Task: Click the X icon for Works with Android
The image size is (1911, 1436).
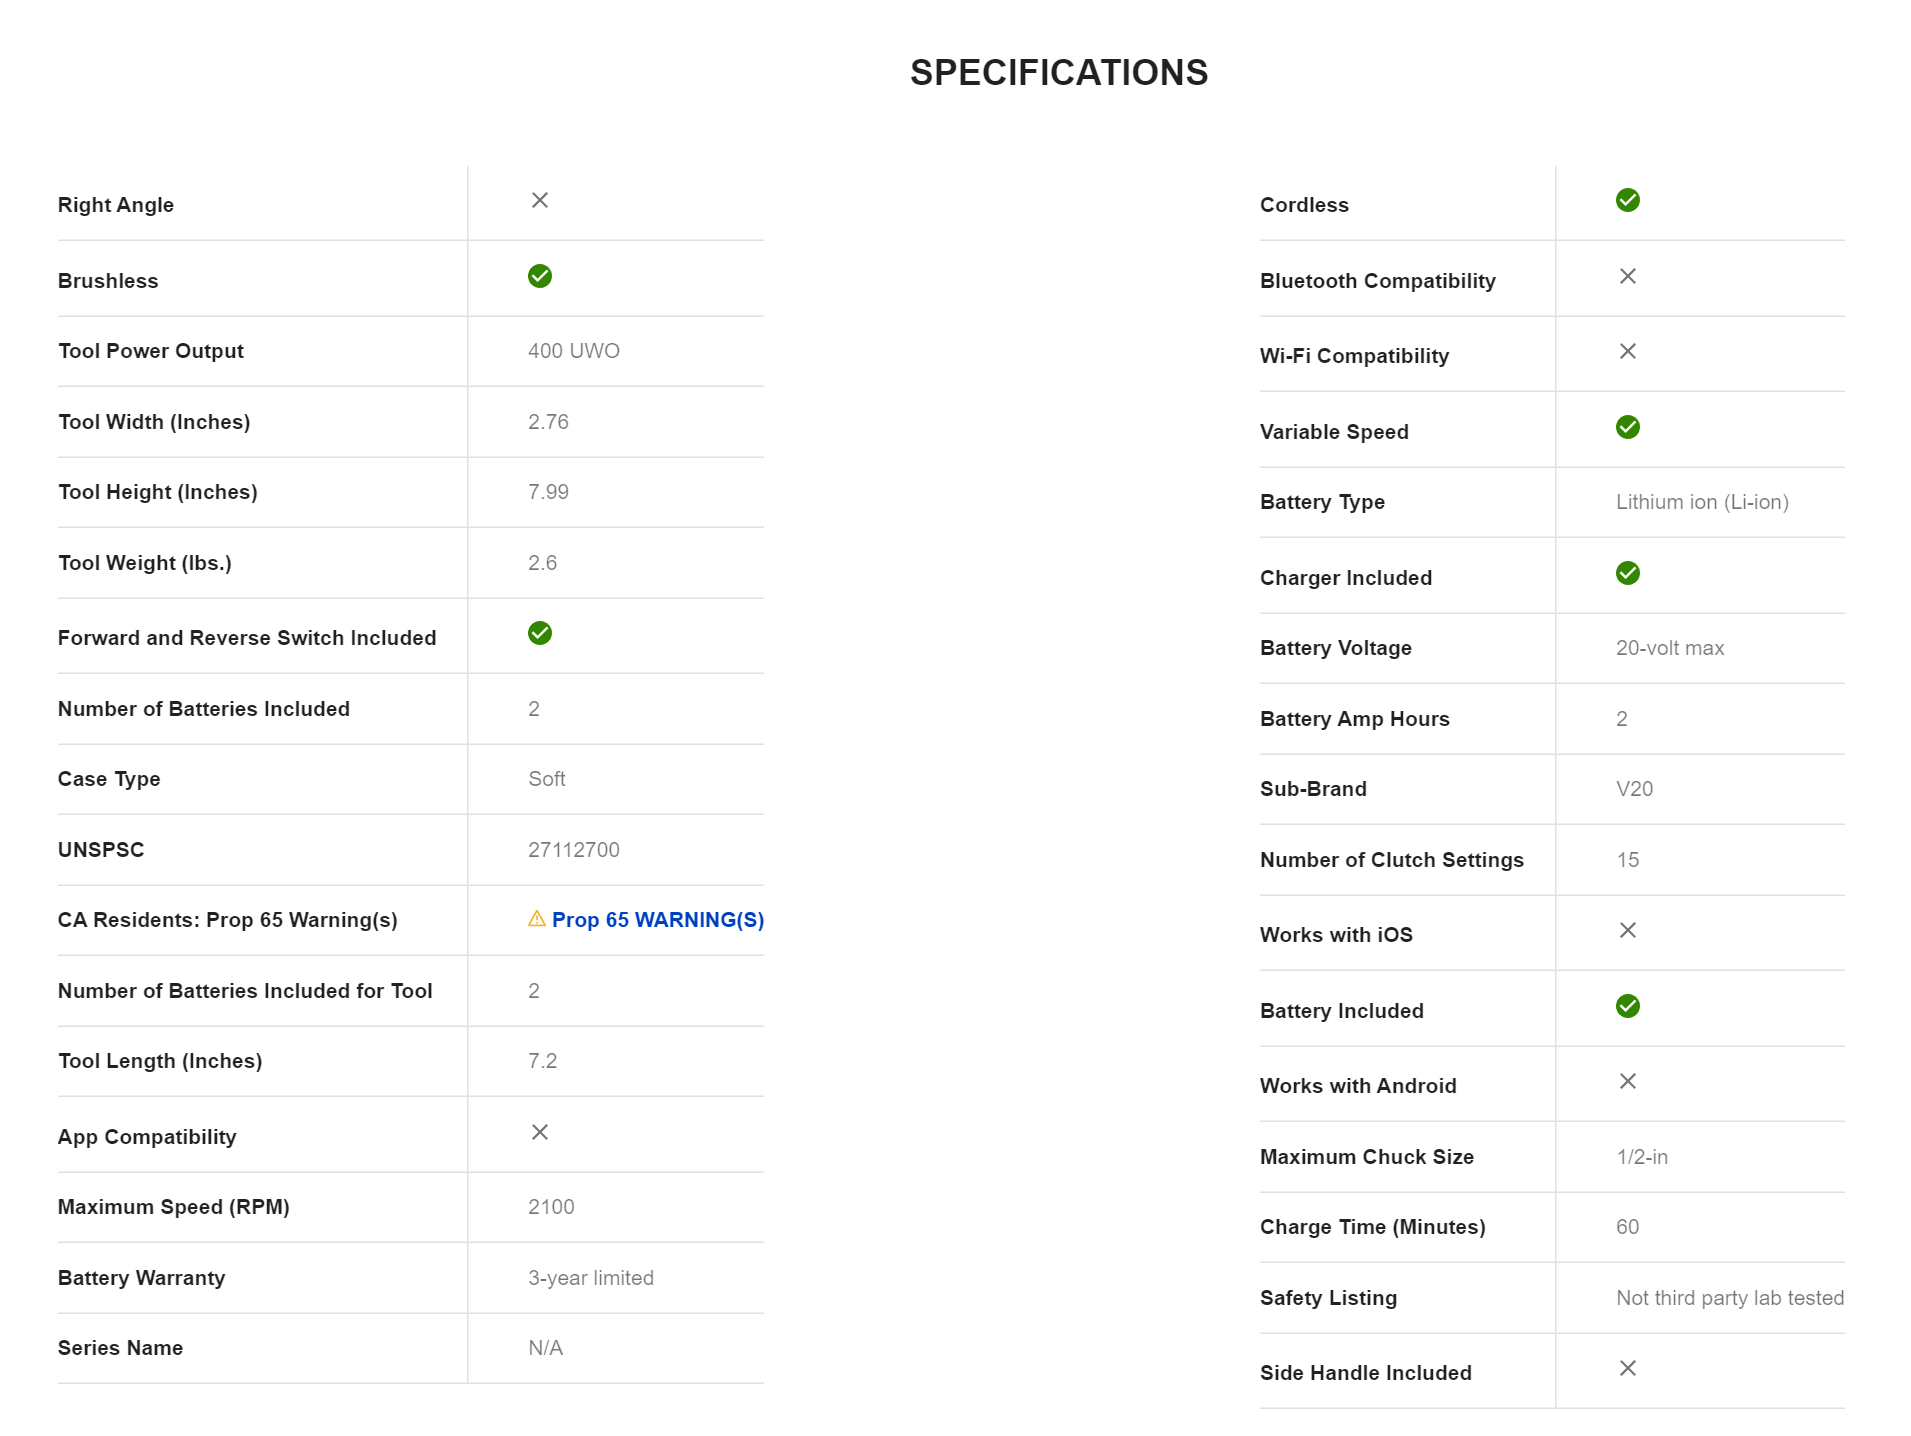Action: pyautogui.click(x=1628, y=1082)
